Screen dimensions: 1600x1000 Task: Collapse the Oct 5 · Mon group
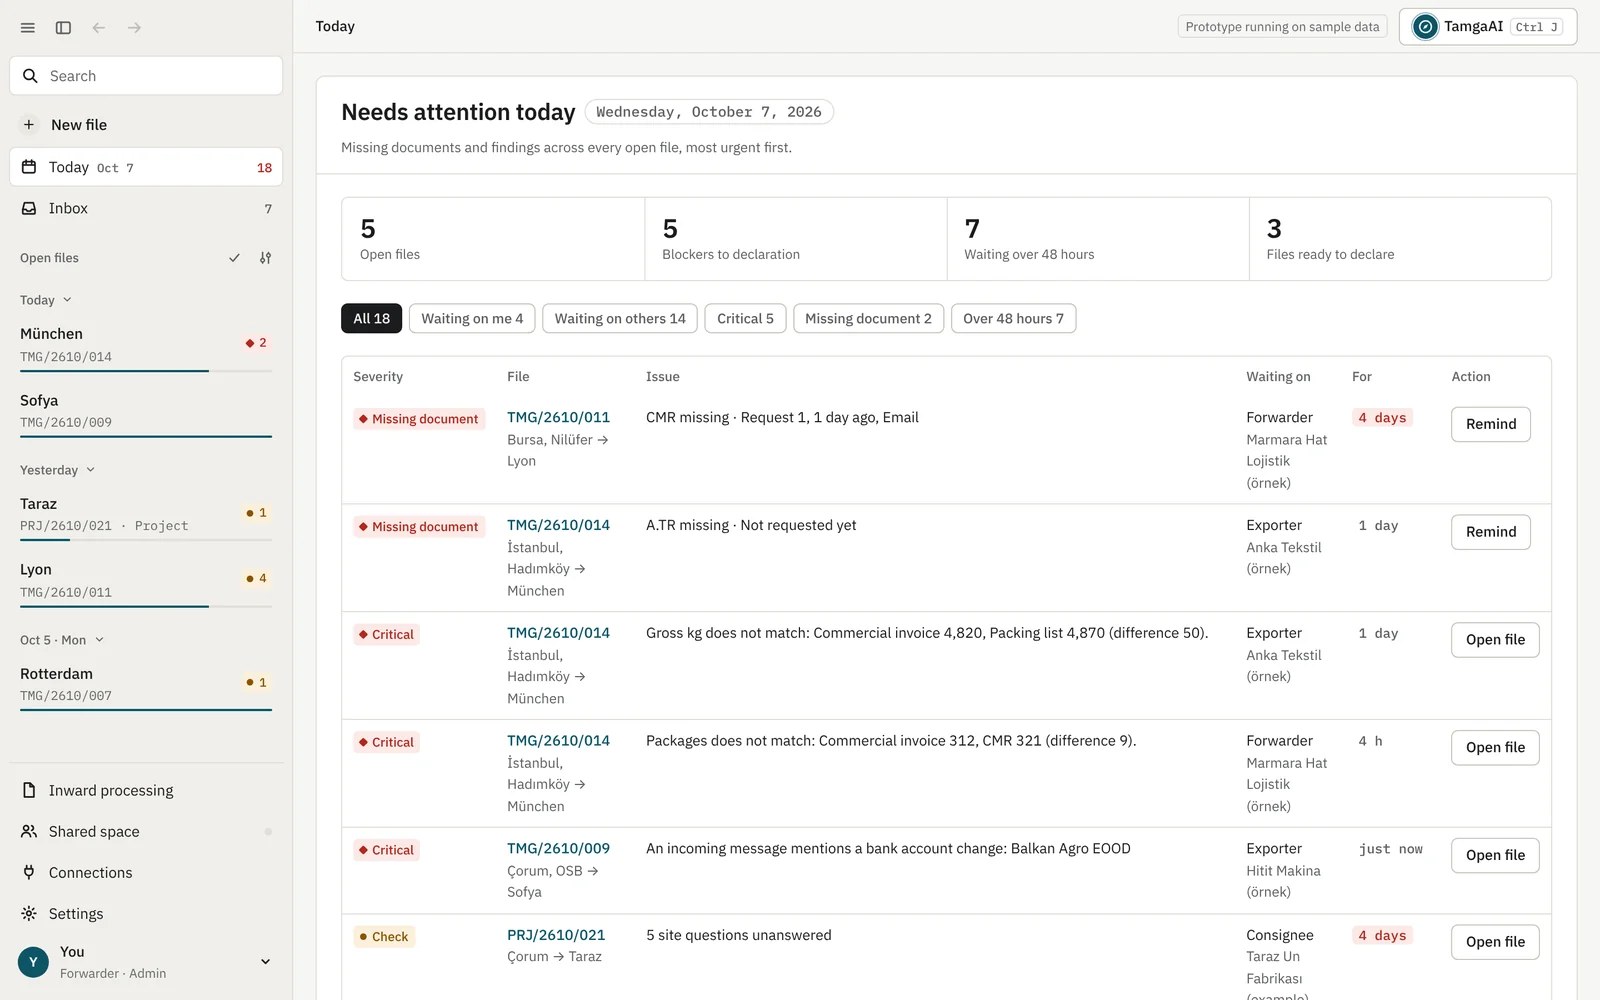click(x=62, y=640)
